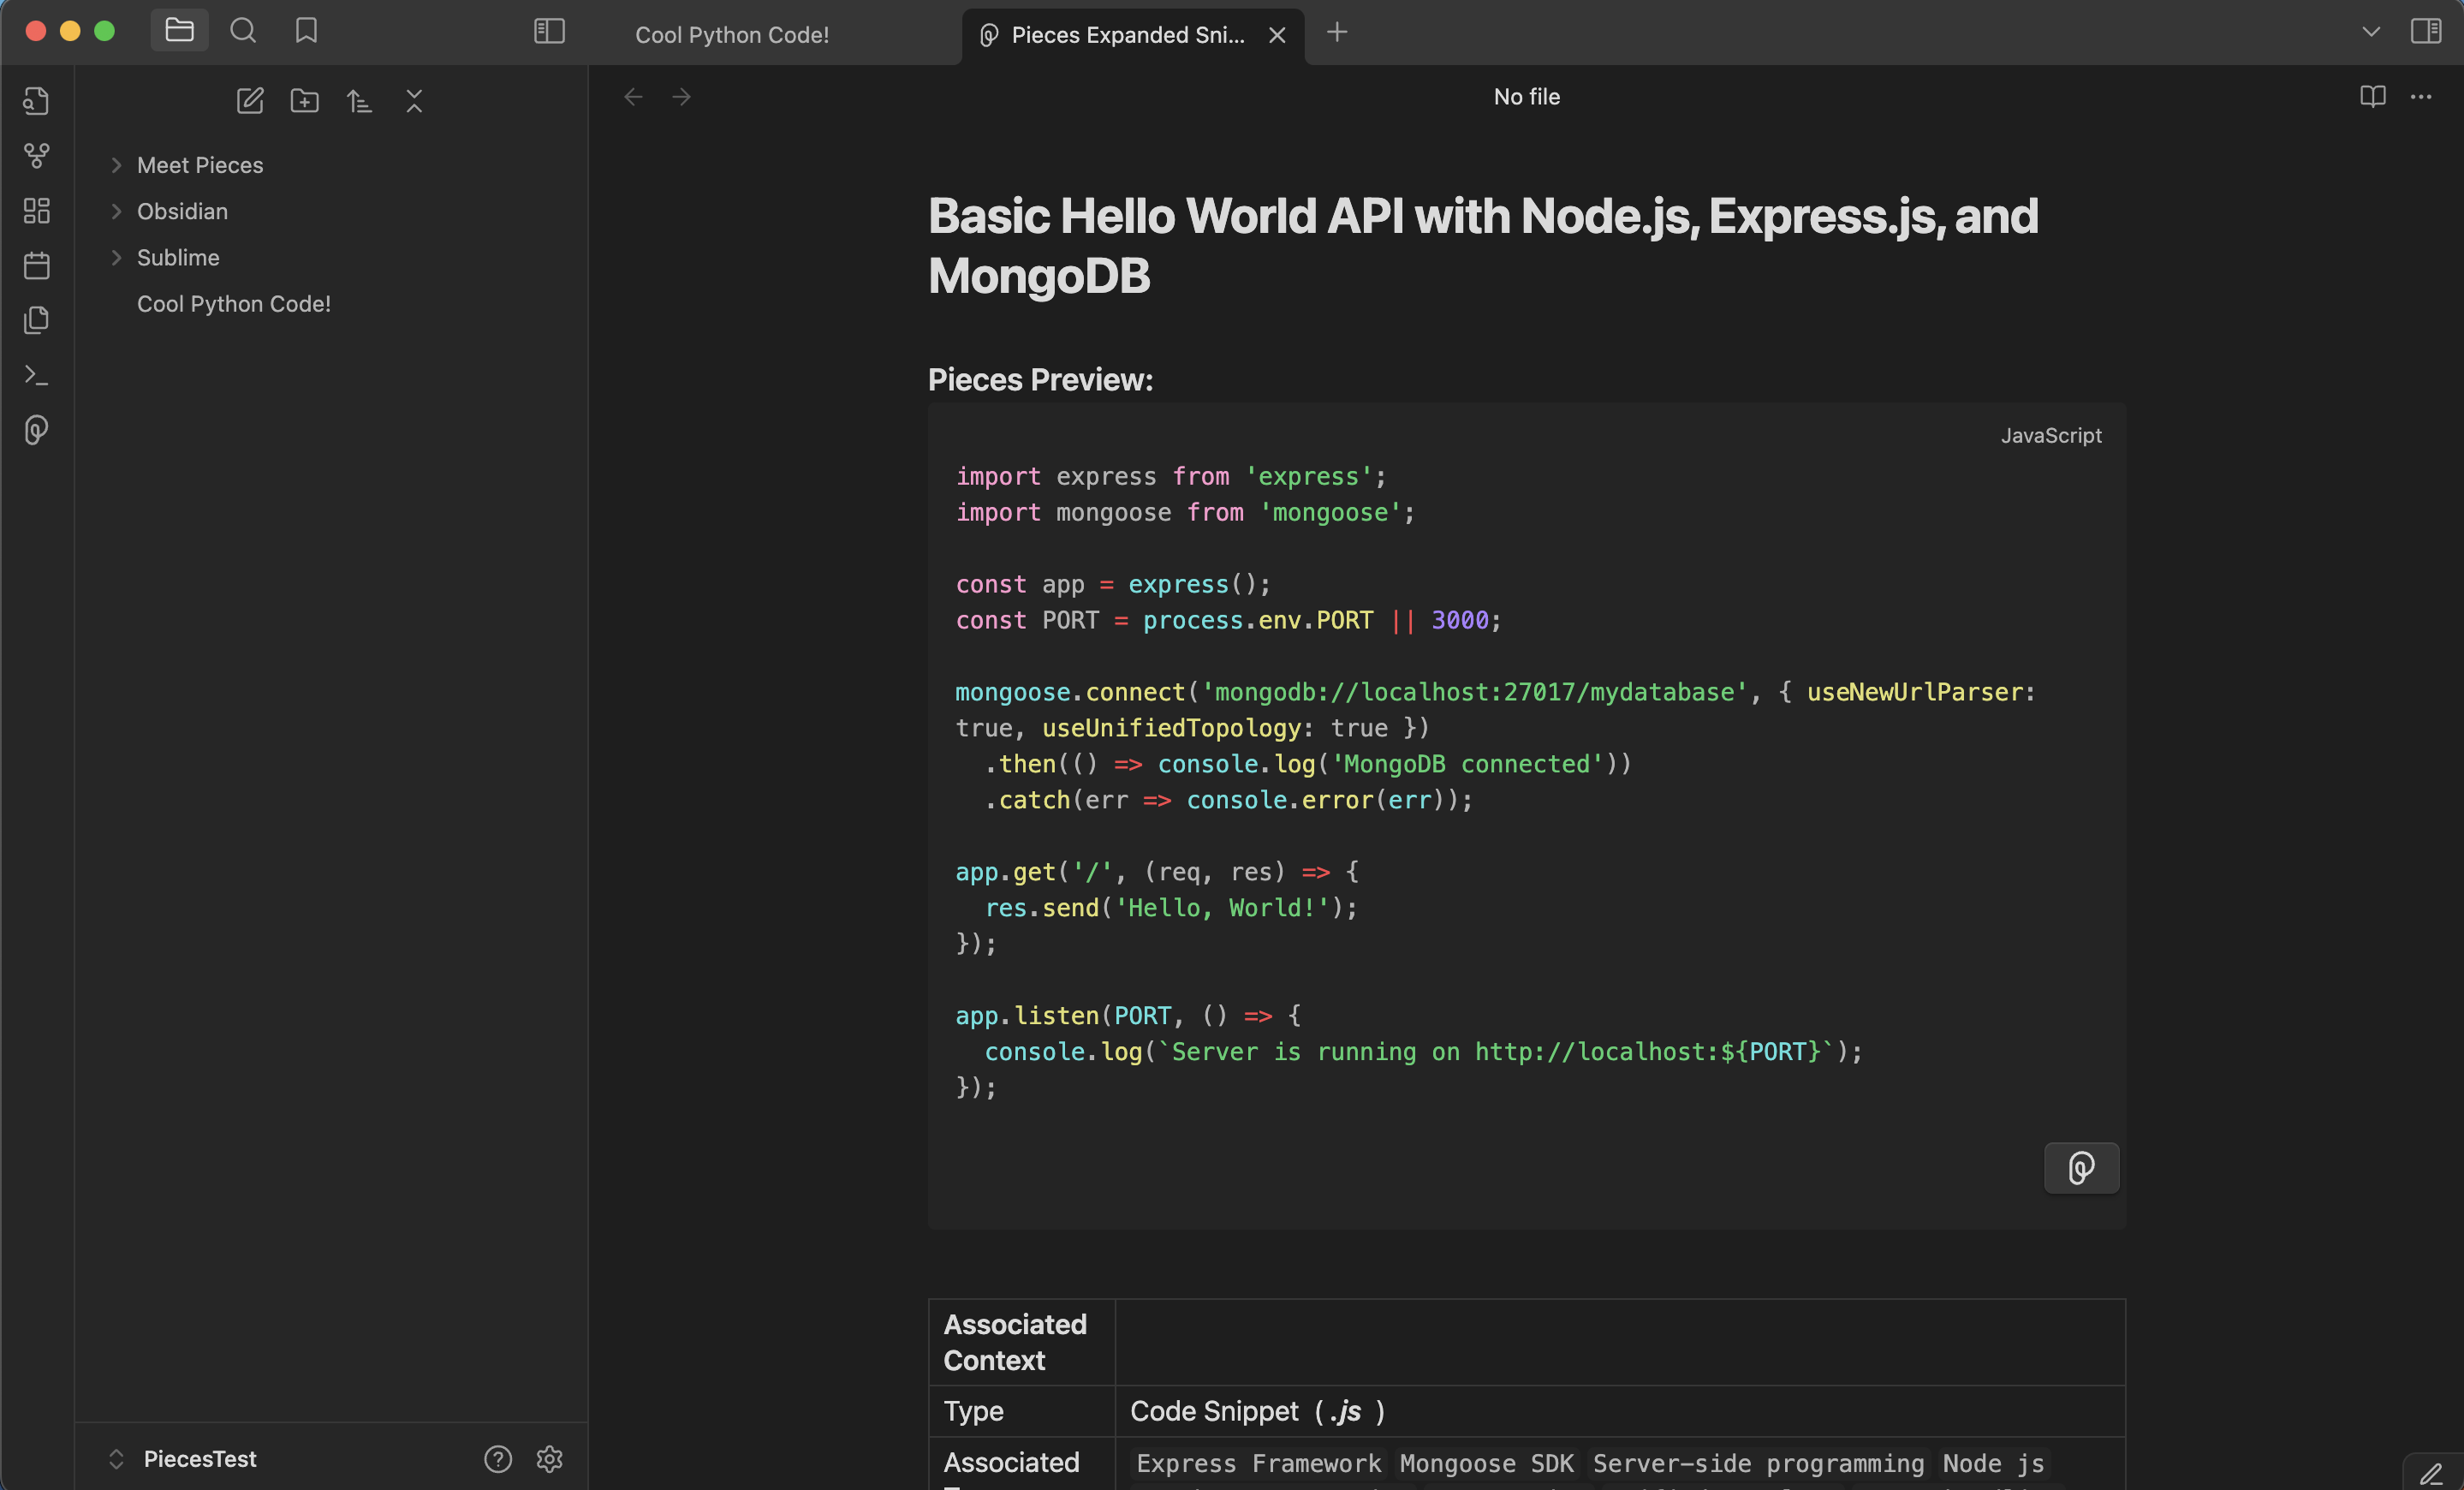This screenshot has width=2464, height=1490.
Task: Open the templates copy ribbon icon
Action: [37, 320]
